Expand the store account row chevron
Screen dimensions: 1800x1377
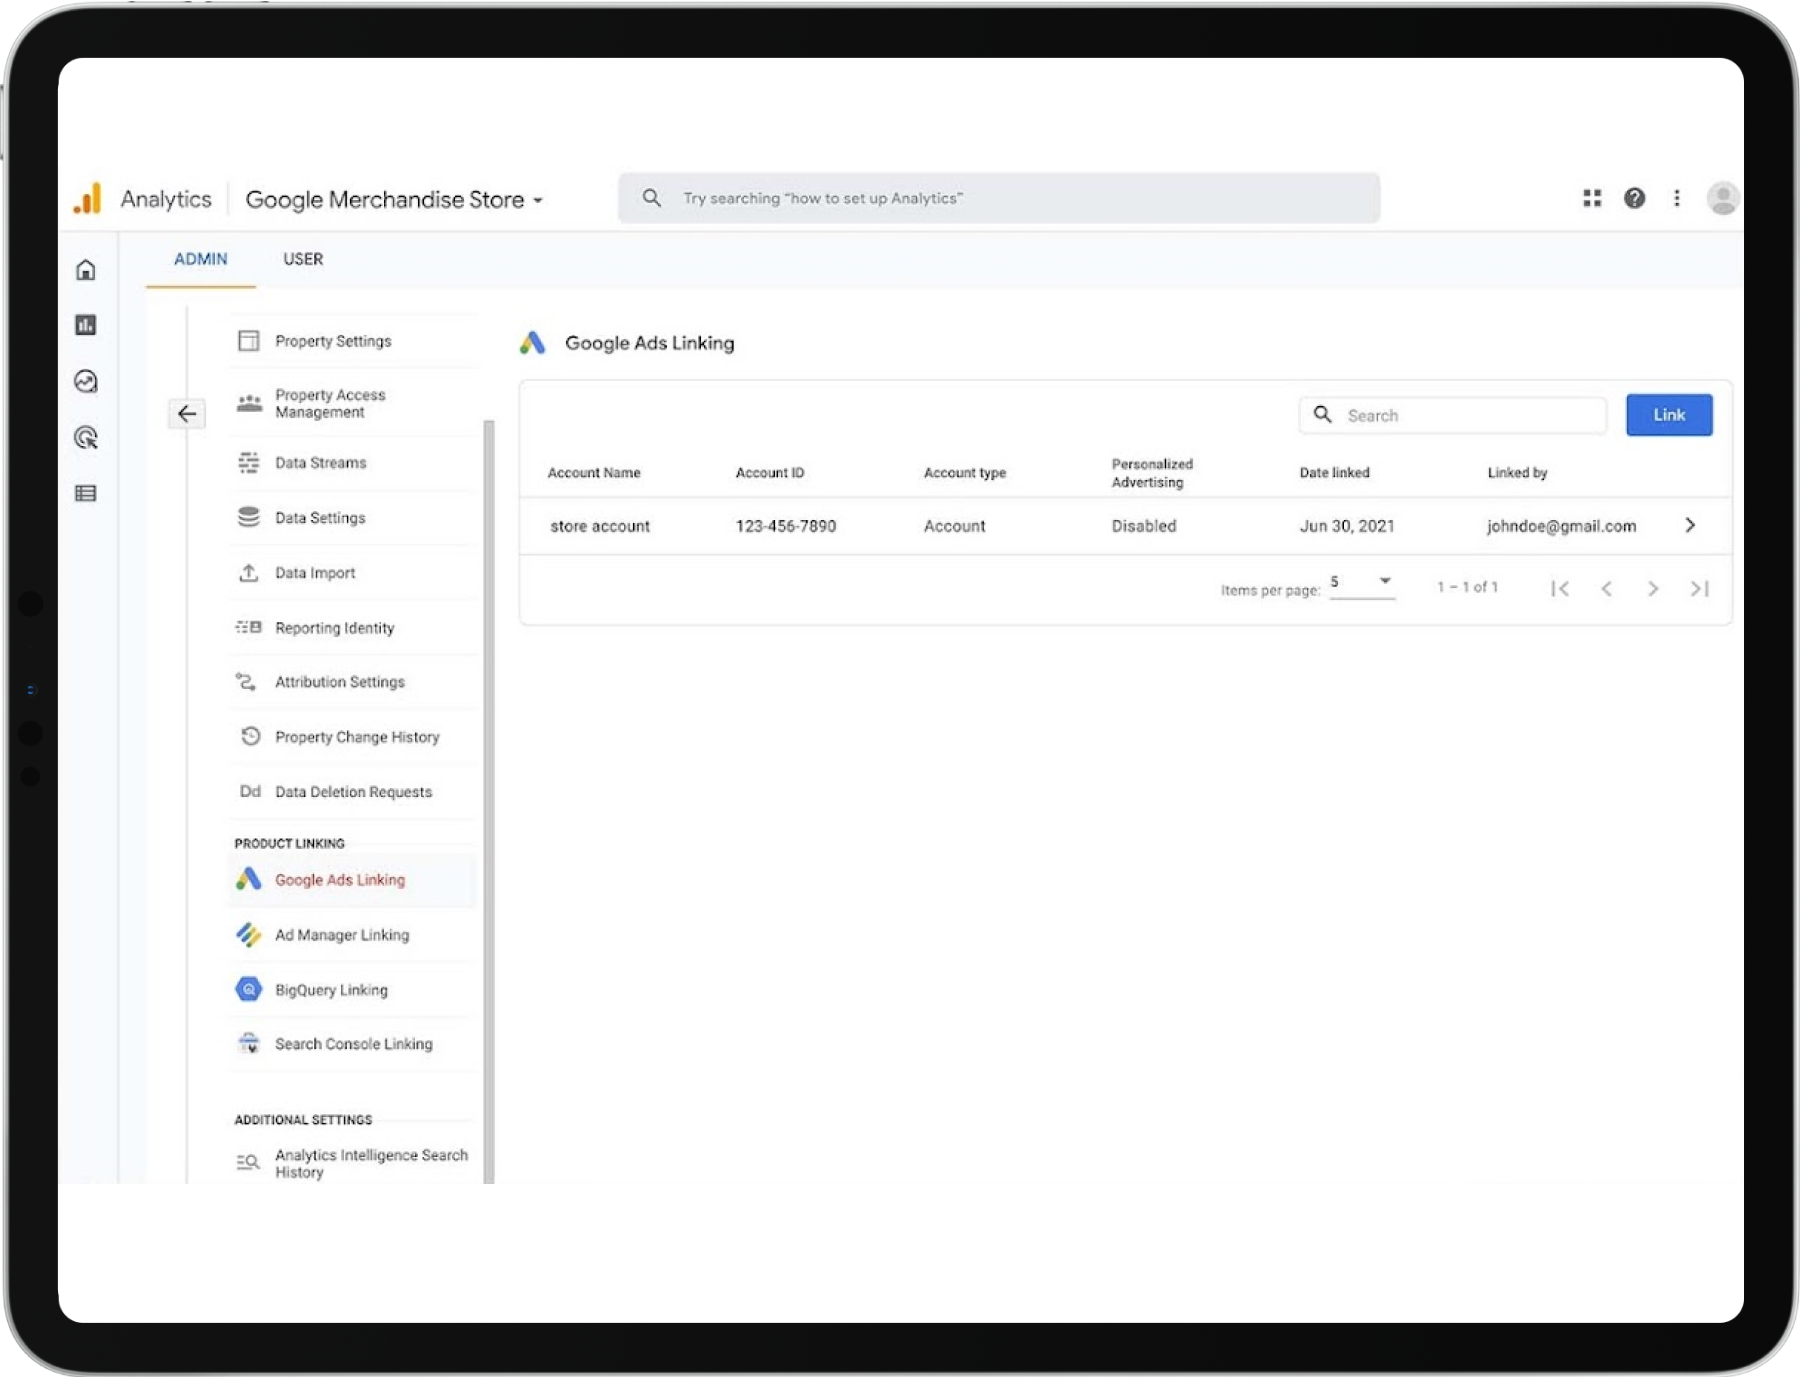click(x=1690, y=526)
